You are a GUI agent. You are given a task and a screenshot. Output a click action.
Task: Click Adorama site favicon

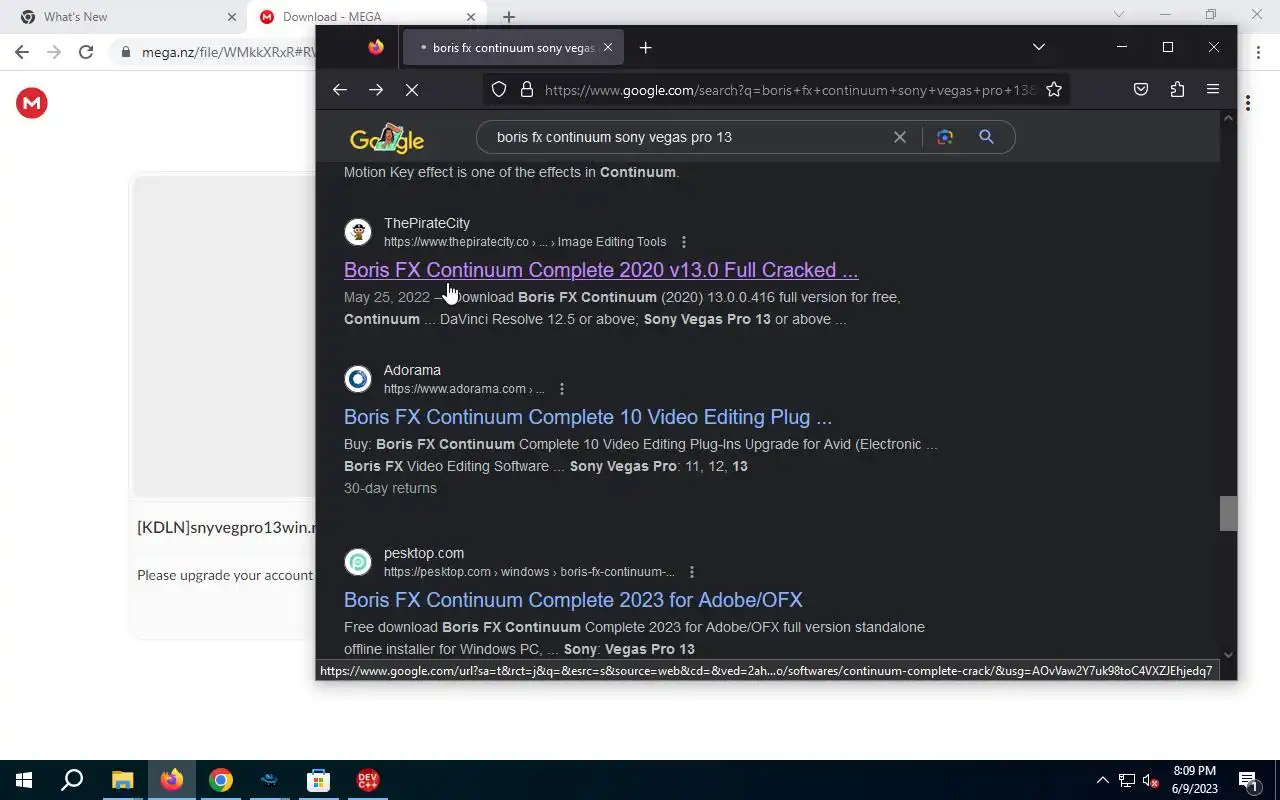(358, 379)
